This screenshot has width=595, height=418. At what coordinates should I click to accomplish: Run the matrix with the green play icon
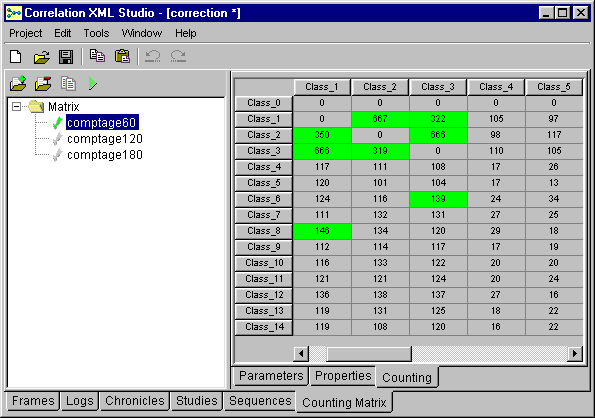93,83
